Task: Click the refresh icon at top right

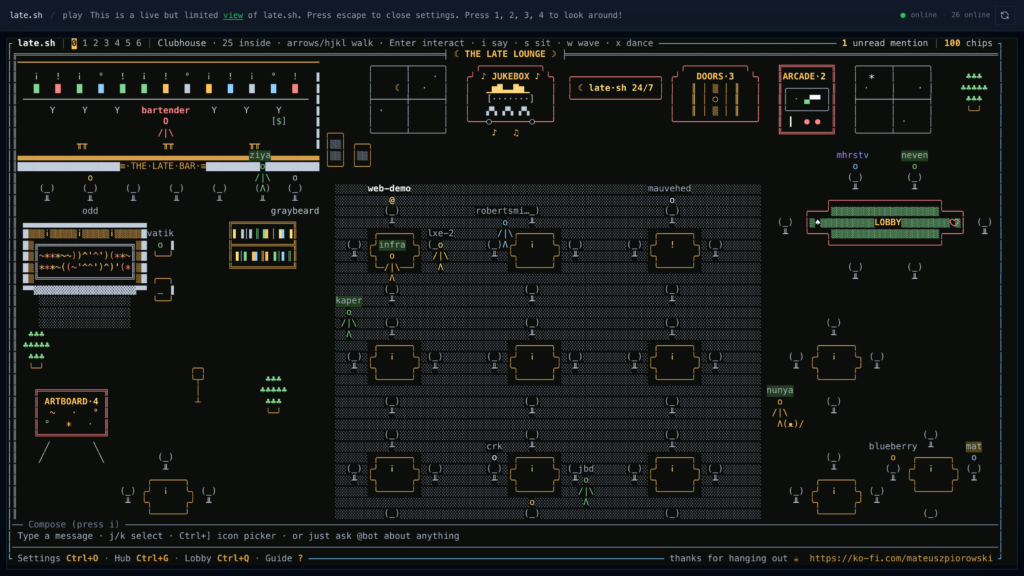Action: coord(1005,15)
